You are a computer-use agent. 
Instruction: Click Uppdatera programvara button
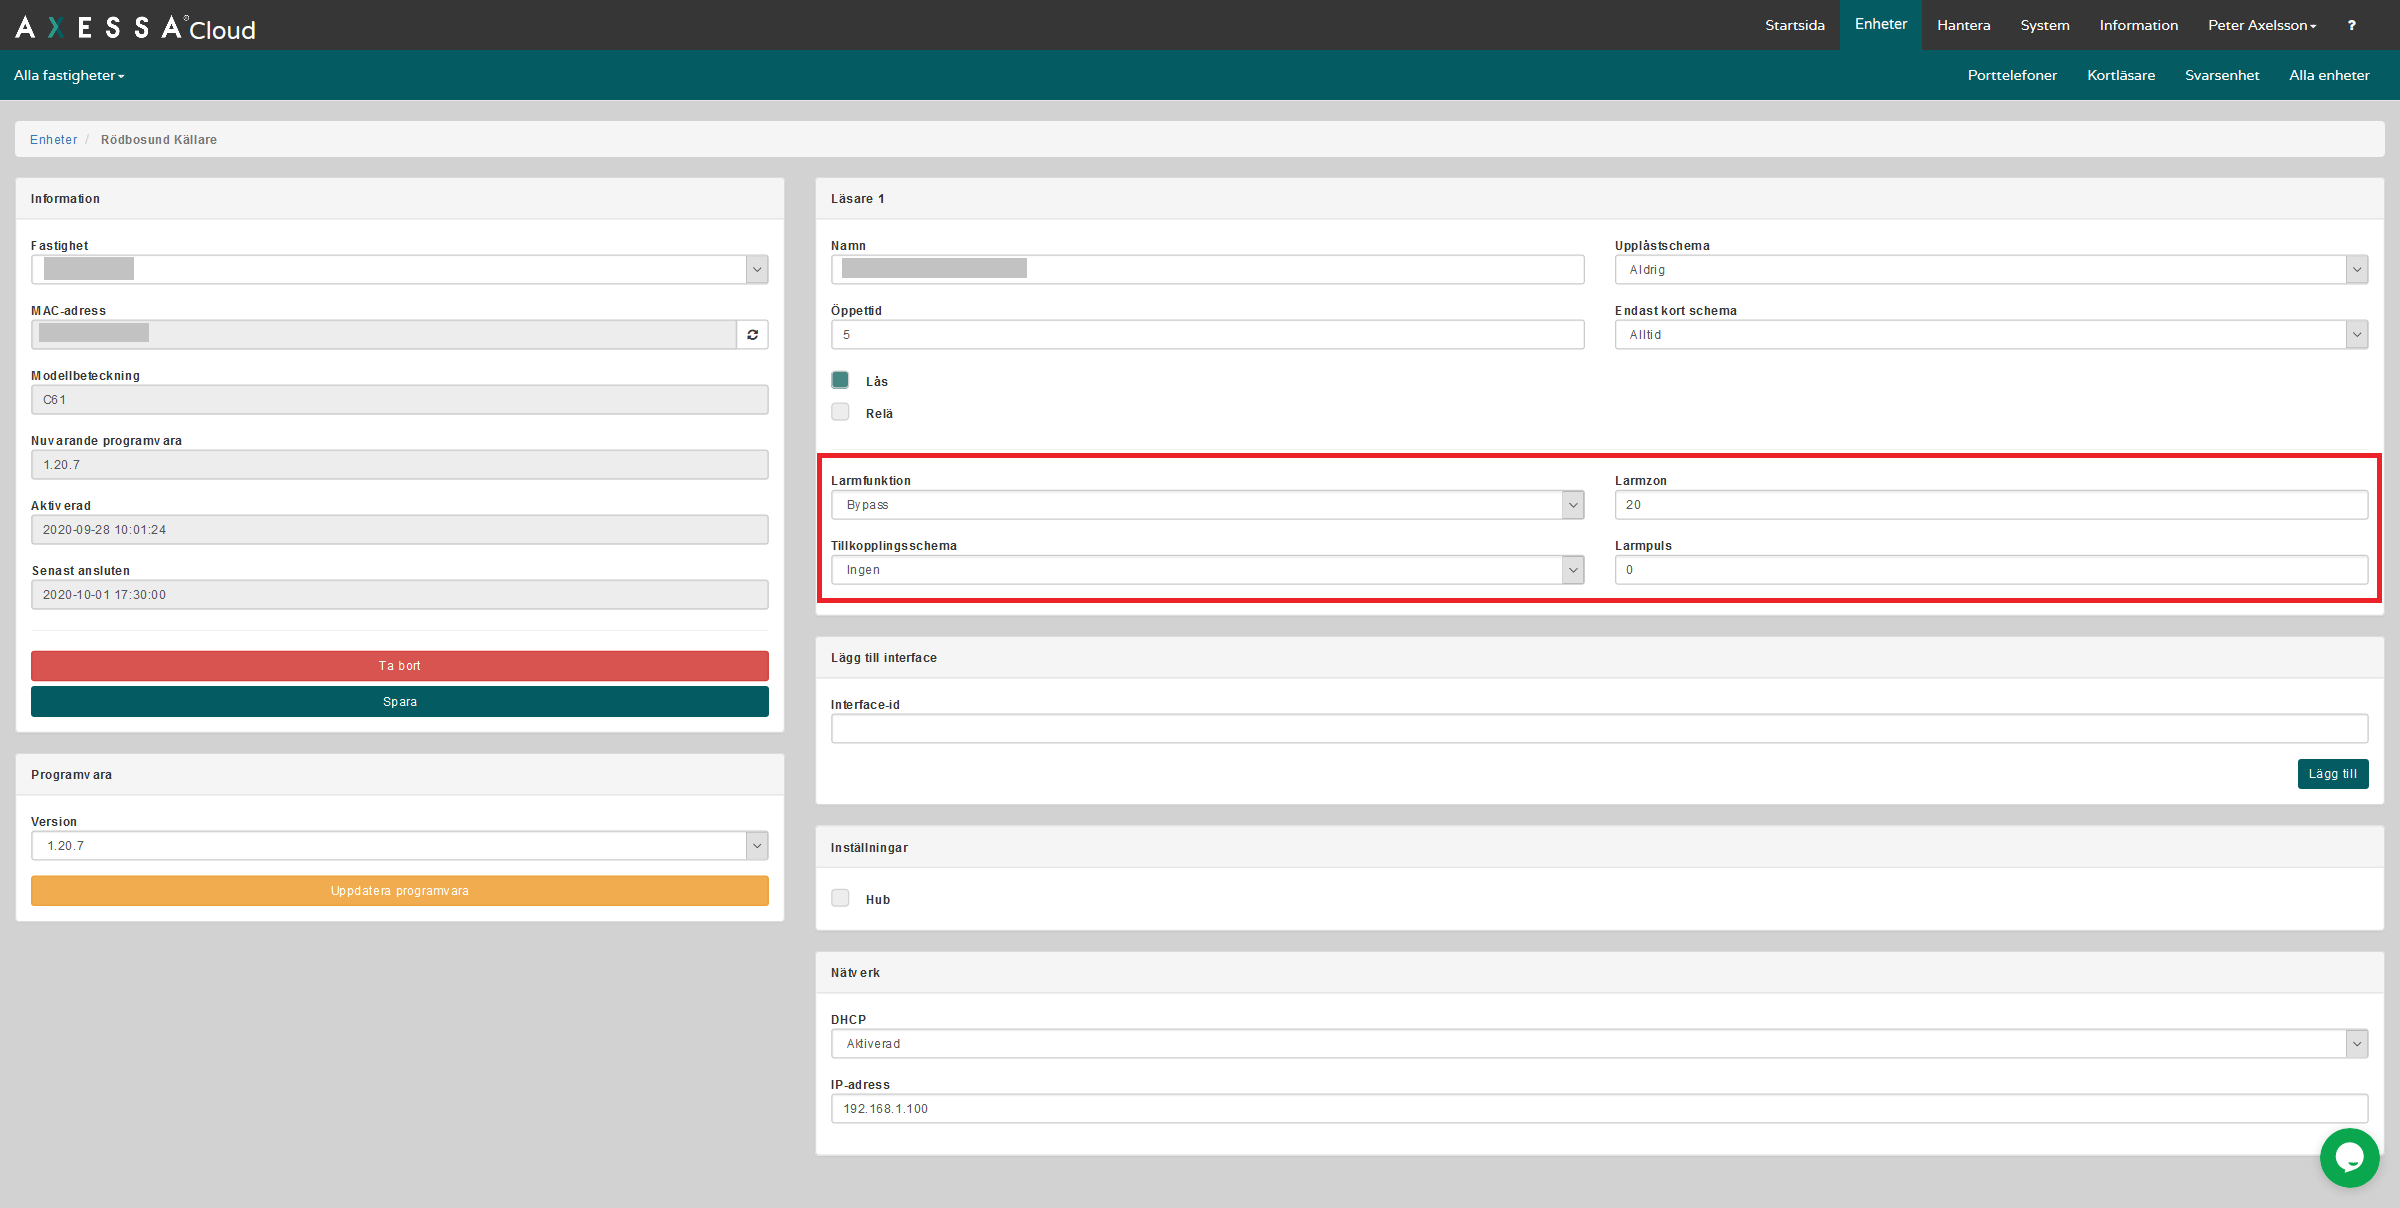pos(399,891)
